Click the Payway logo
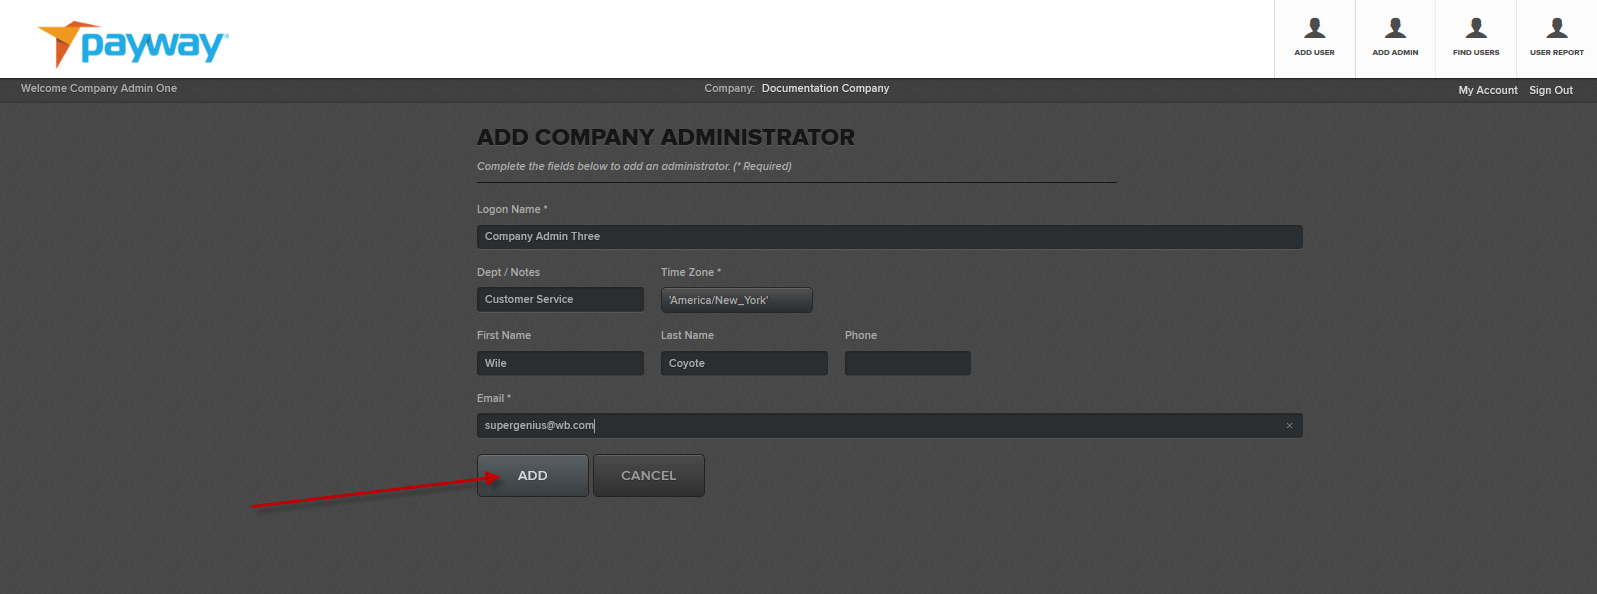This screenshot has width=1597, height=594. pos(133,44)
